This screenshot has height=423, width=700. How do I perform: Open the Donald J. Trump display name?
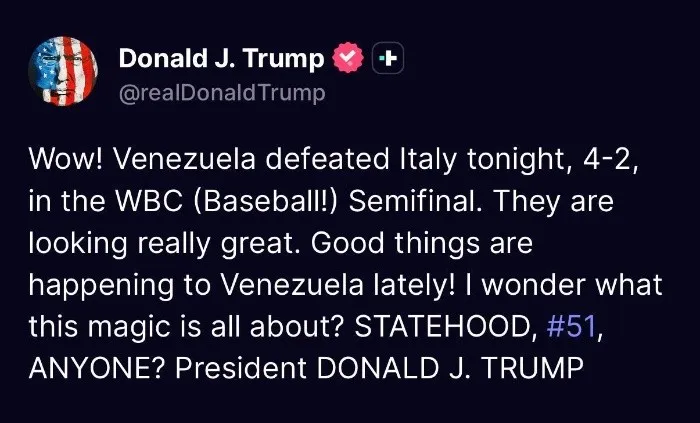[221, 59]
